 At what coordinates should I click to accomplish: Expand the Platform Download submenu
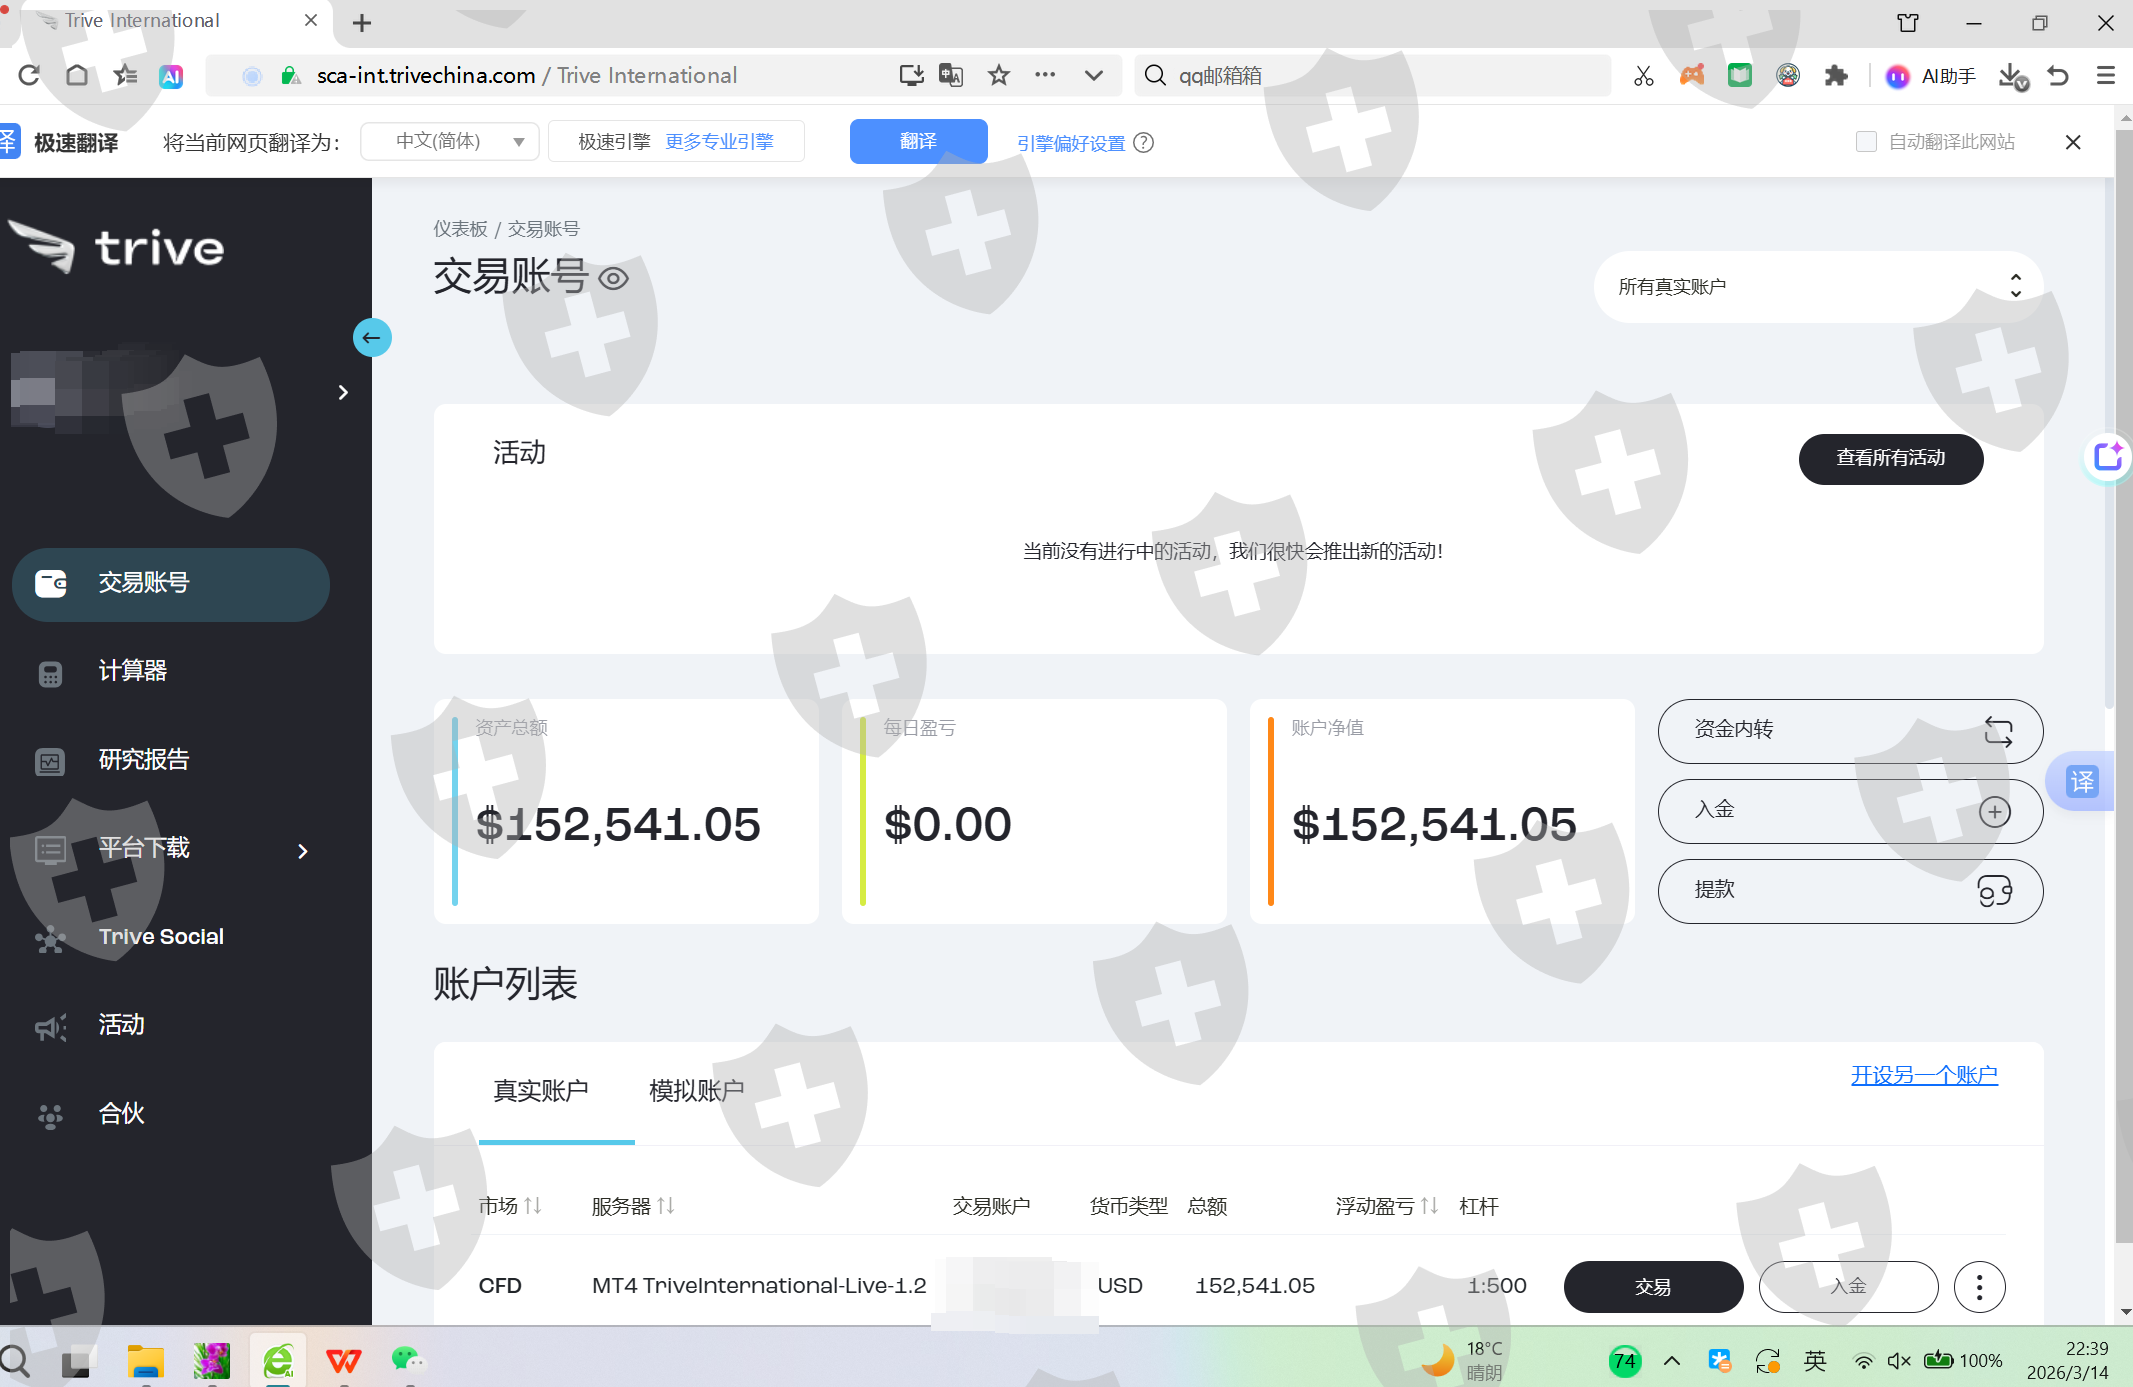point(302,851)
